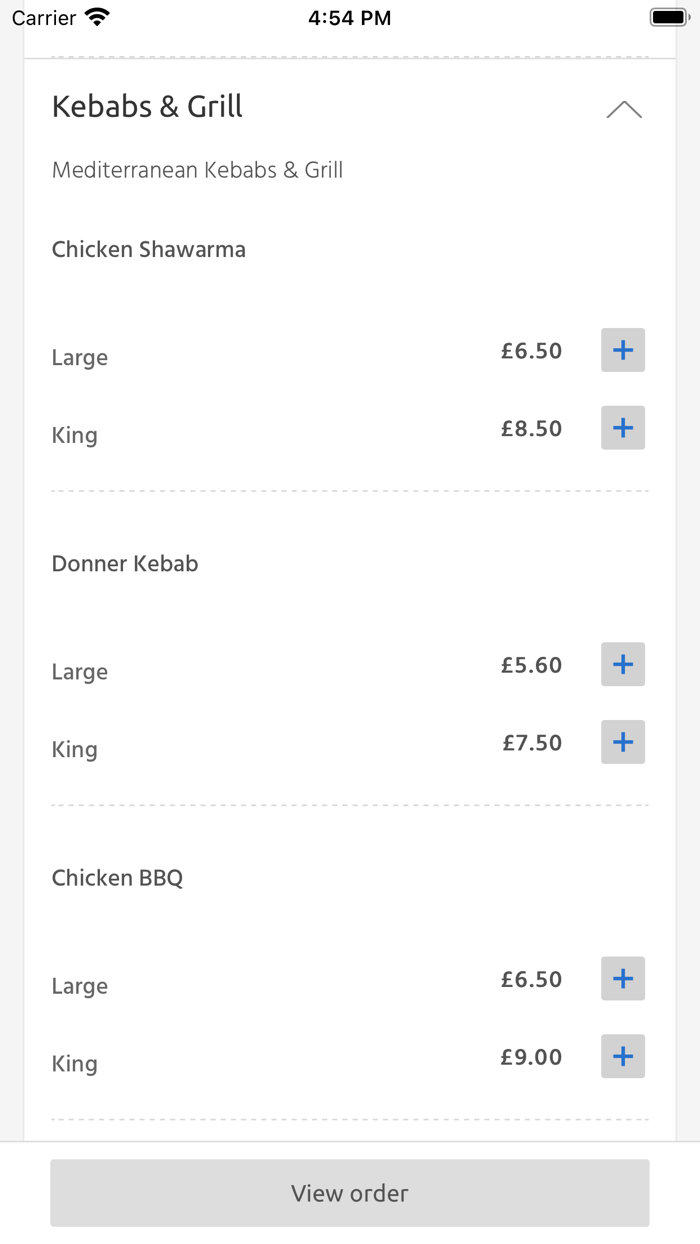
Task: Tap the Wi-Fi status icon
Action: point(97,17)
